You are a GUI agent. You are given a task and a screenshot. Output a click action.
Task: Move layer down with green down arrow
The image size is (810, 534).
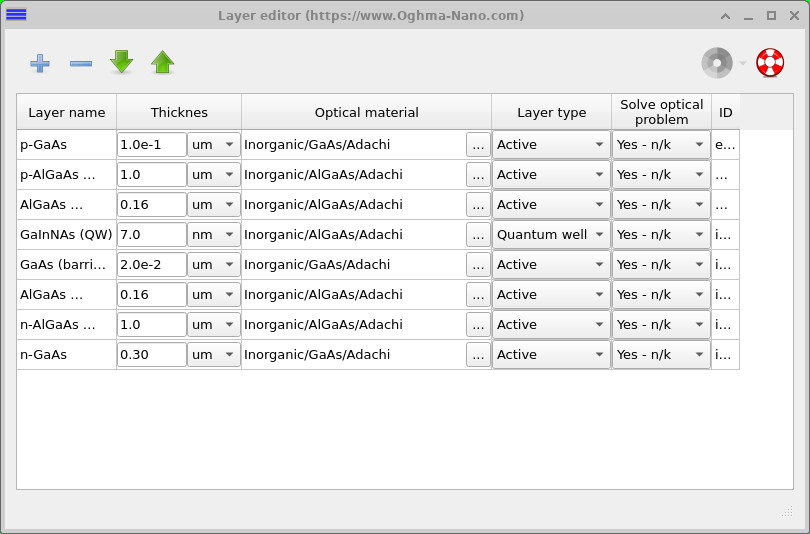[x=121, y=62]
